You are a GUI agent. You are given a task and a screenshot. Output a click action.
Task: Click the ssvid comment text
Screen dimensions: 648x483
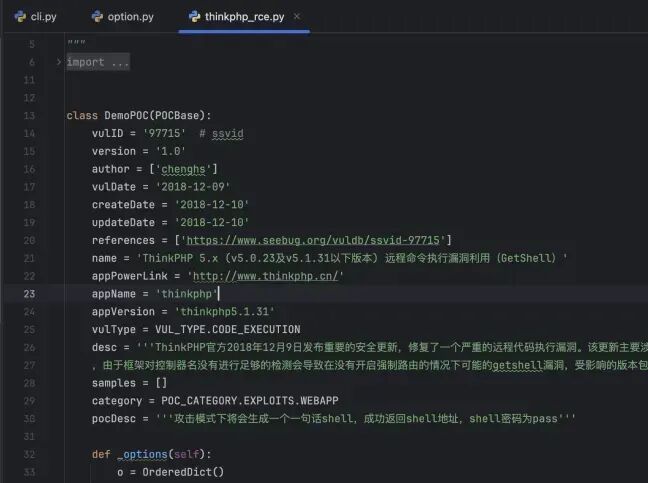tap(227, 133)
